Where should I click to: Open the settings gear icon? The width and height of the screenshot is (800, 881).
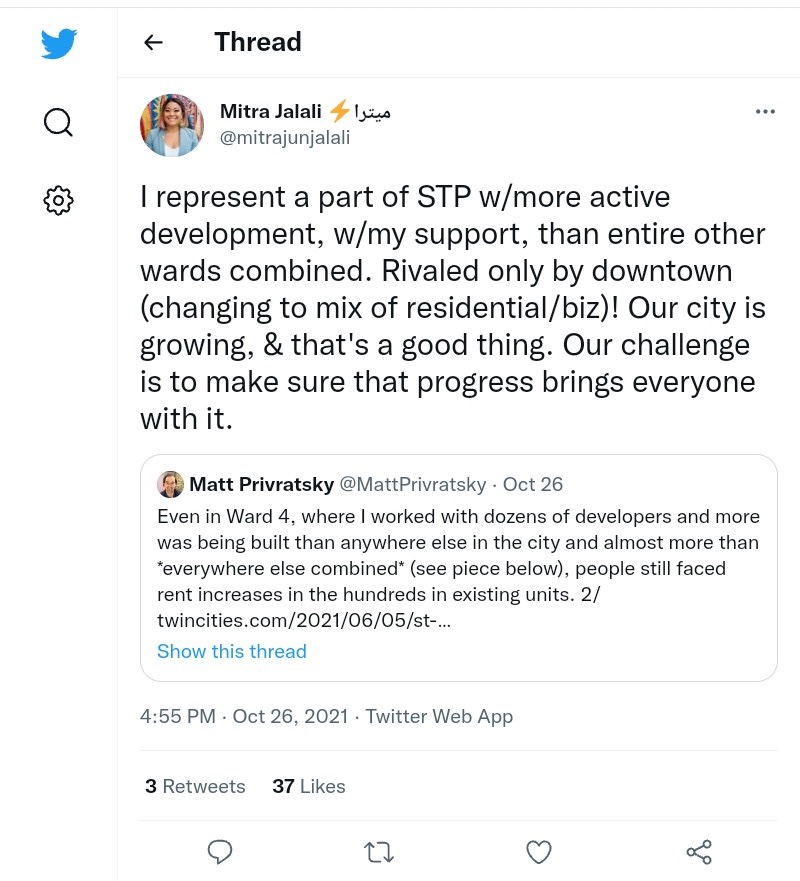tap(58, 200)
